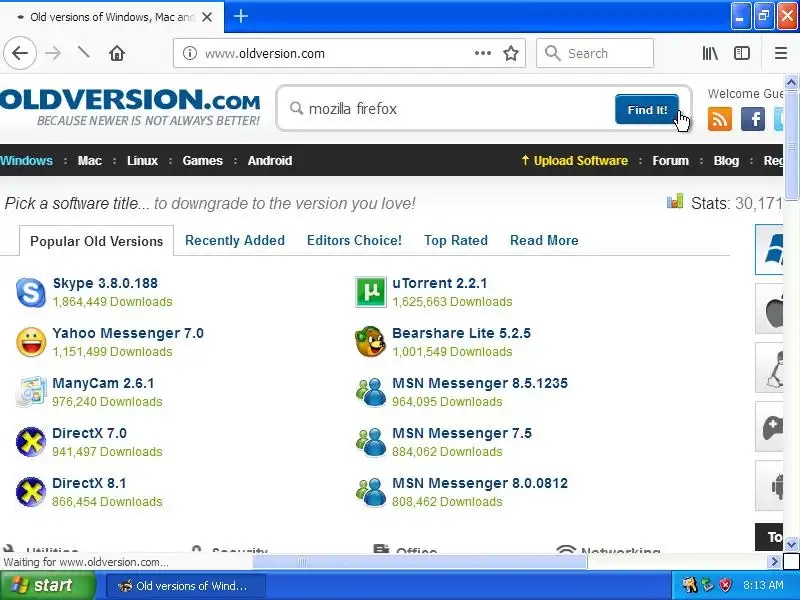Go back using the browser back arrow
This screenshot has height=600, width=800.
pos(20,53)
